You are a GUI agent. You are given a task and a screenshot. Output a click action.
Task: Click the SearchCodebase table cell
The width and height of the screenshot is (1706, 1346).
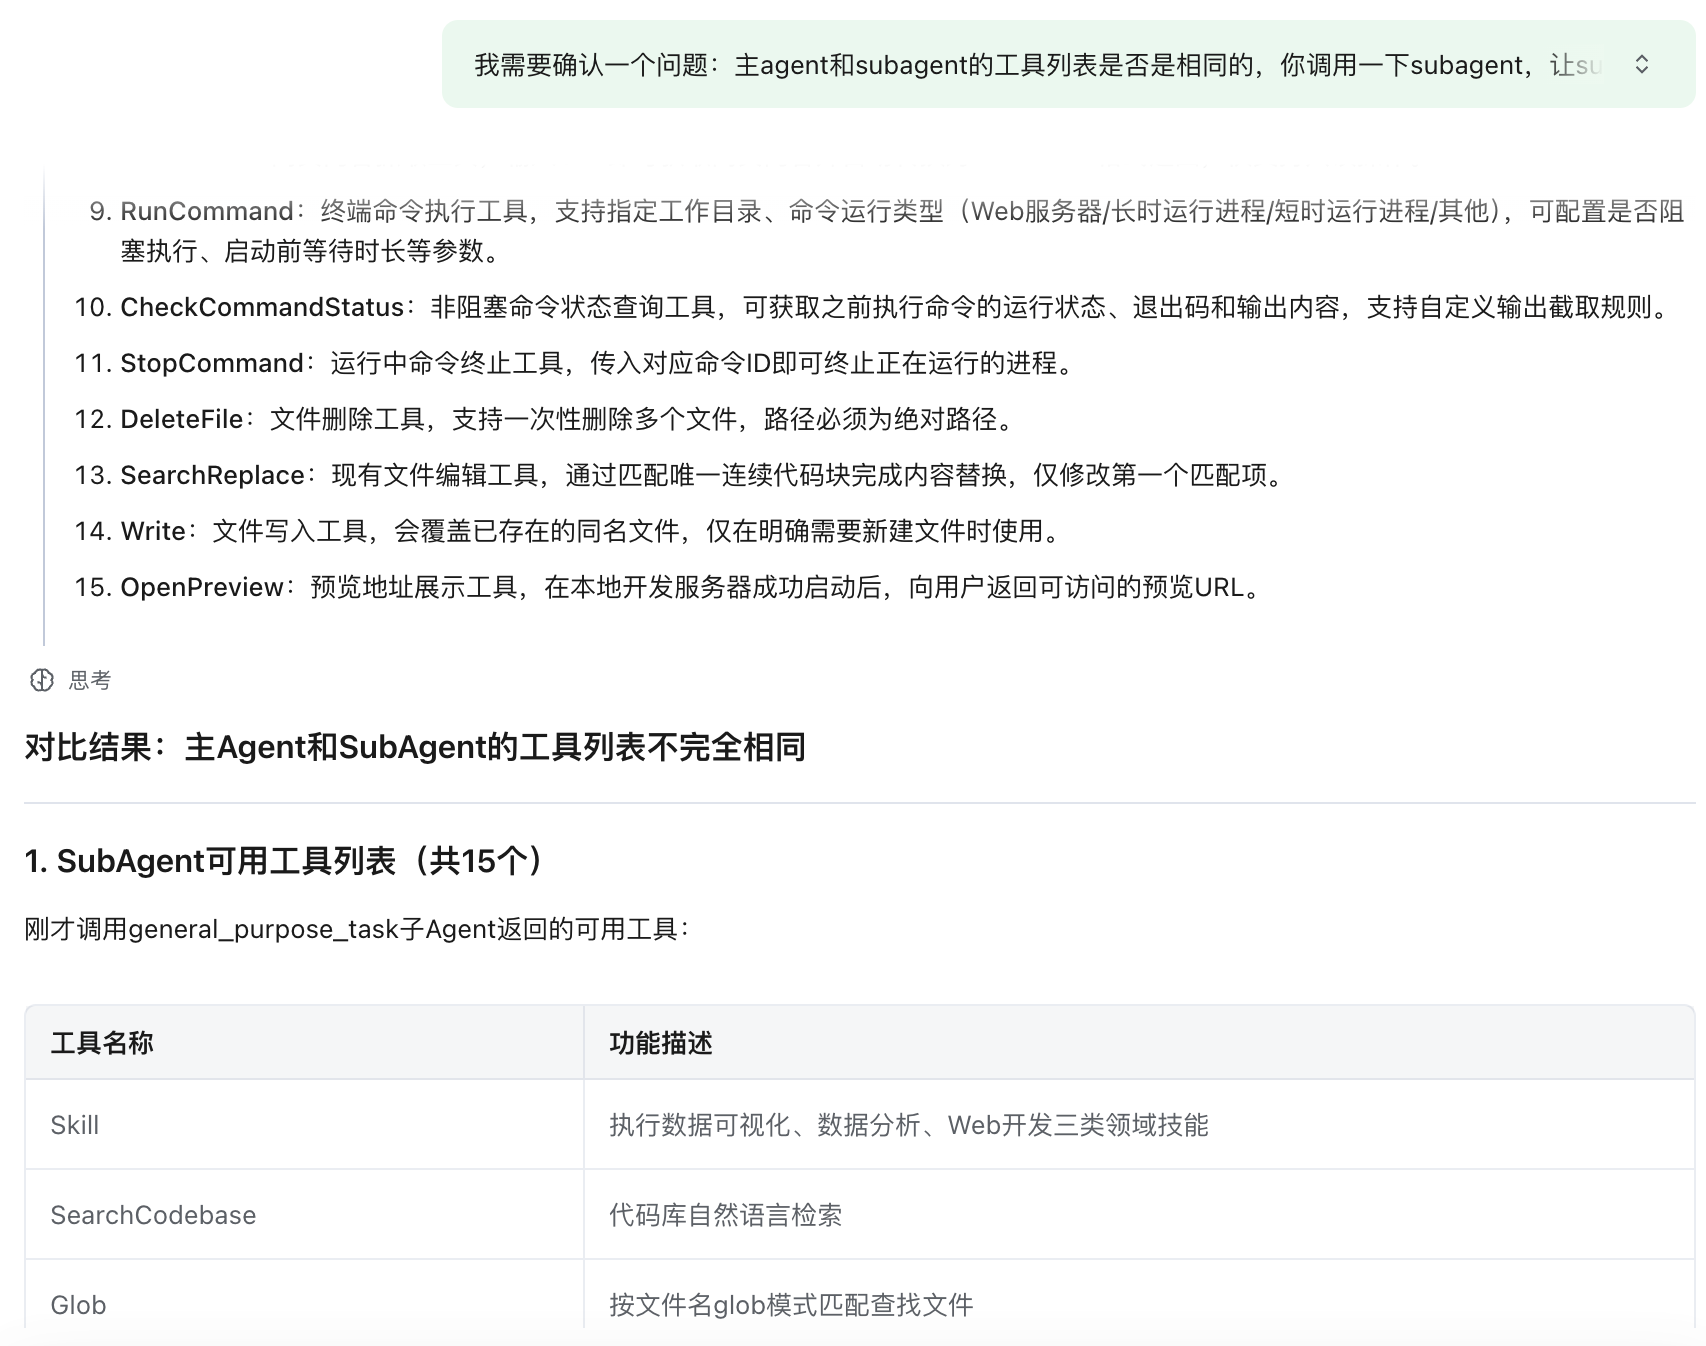304,1215
